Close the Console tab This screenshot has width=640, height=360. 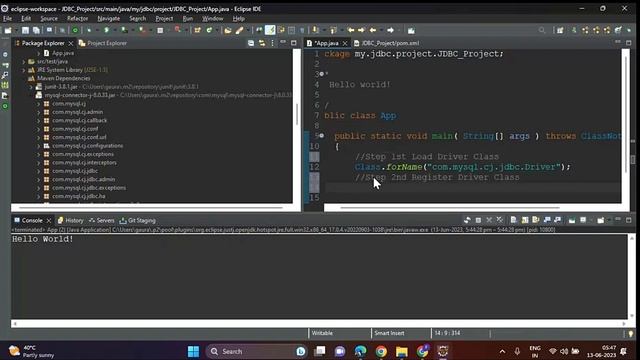(x=49, y=220)
